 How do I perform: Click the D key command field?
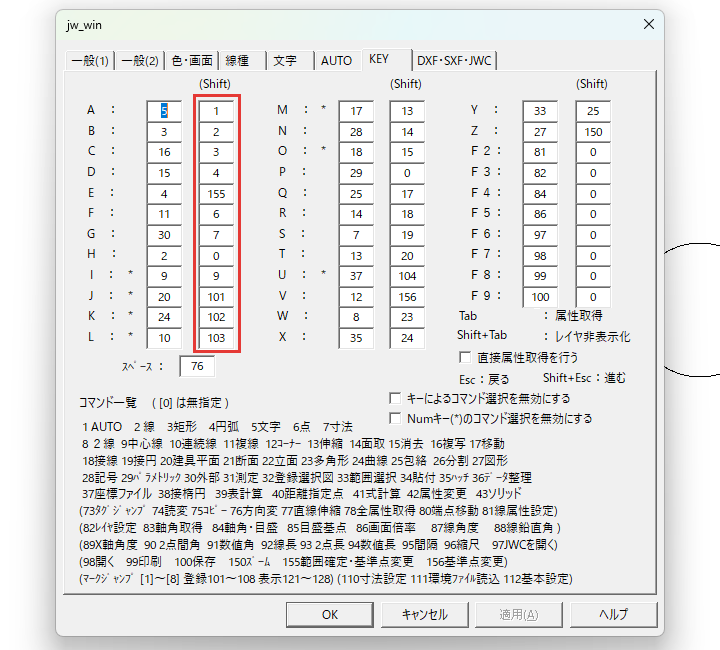click(x=164, y=173)
